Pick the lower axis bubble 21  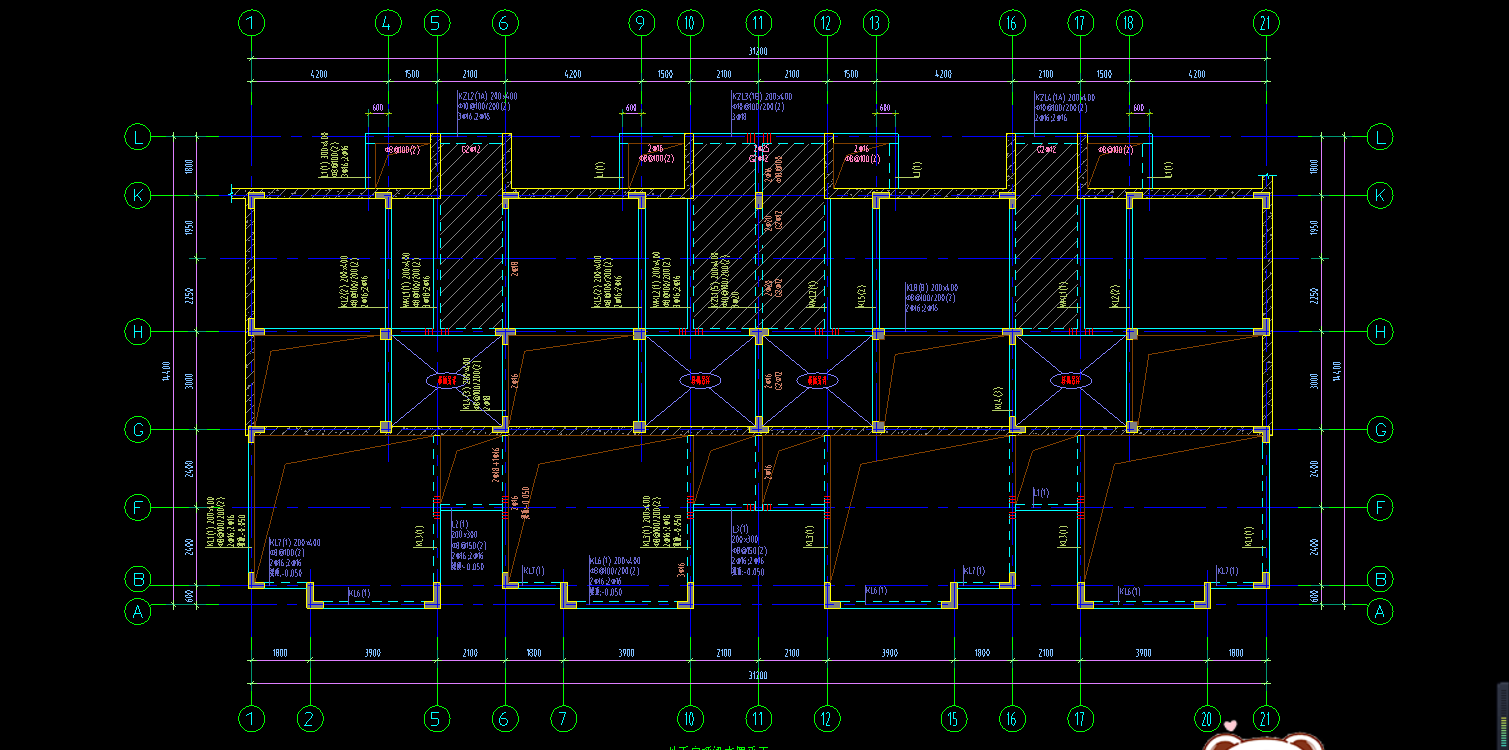pos(1268,717)
